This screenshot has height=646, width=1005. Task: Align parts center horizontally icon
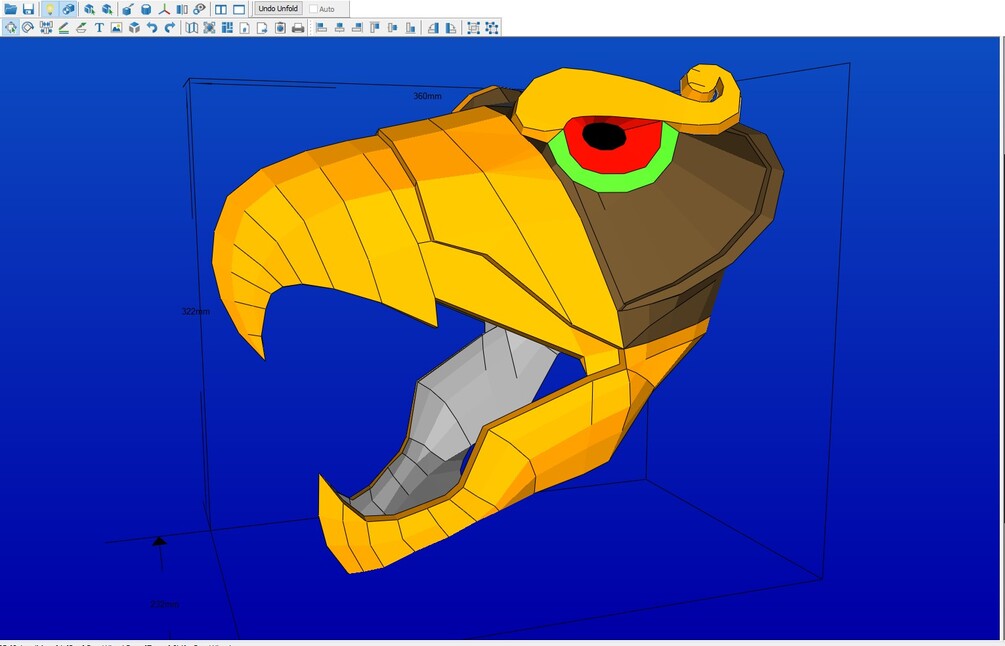[x=340, y=28]
